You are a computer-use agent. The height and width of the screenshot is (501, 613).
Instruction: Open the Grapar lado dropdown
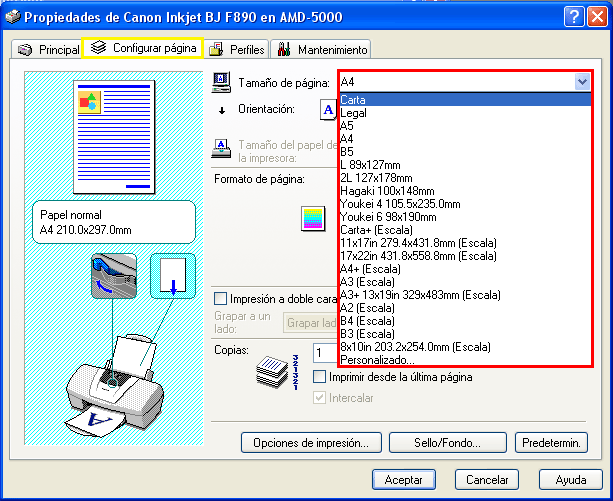(x=310, y=323)
